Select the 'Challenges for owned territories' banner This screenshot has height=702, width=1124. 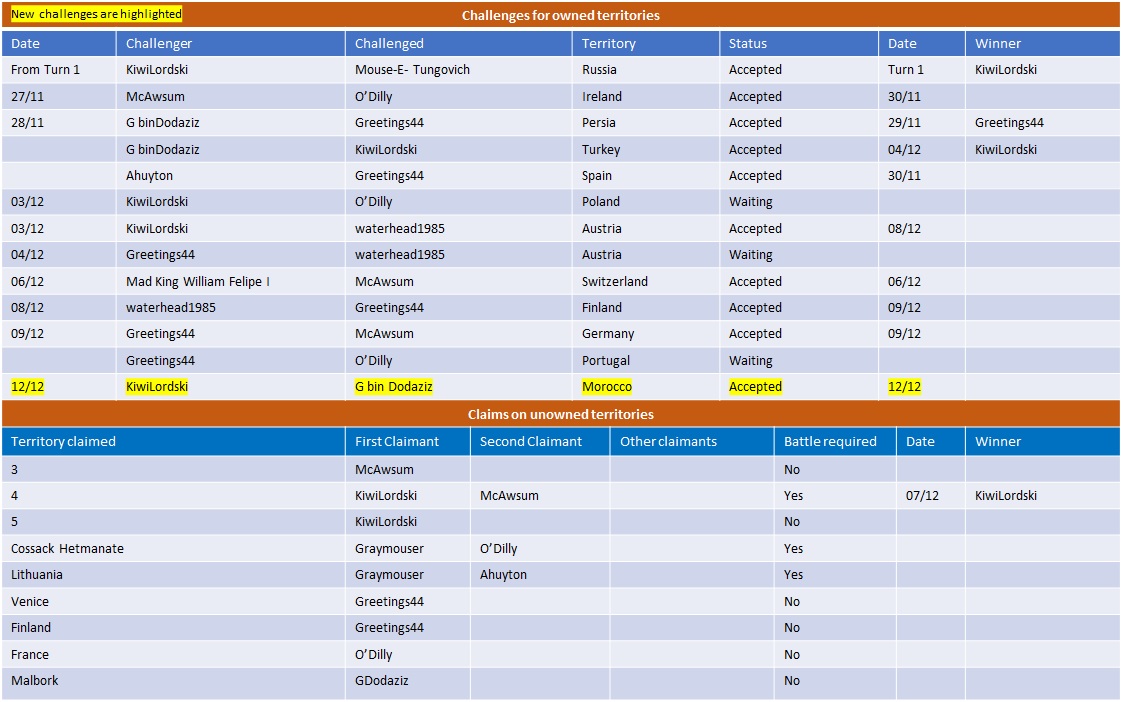[560, 15]
